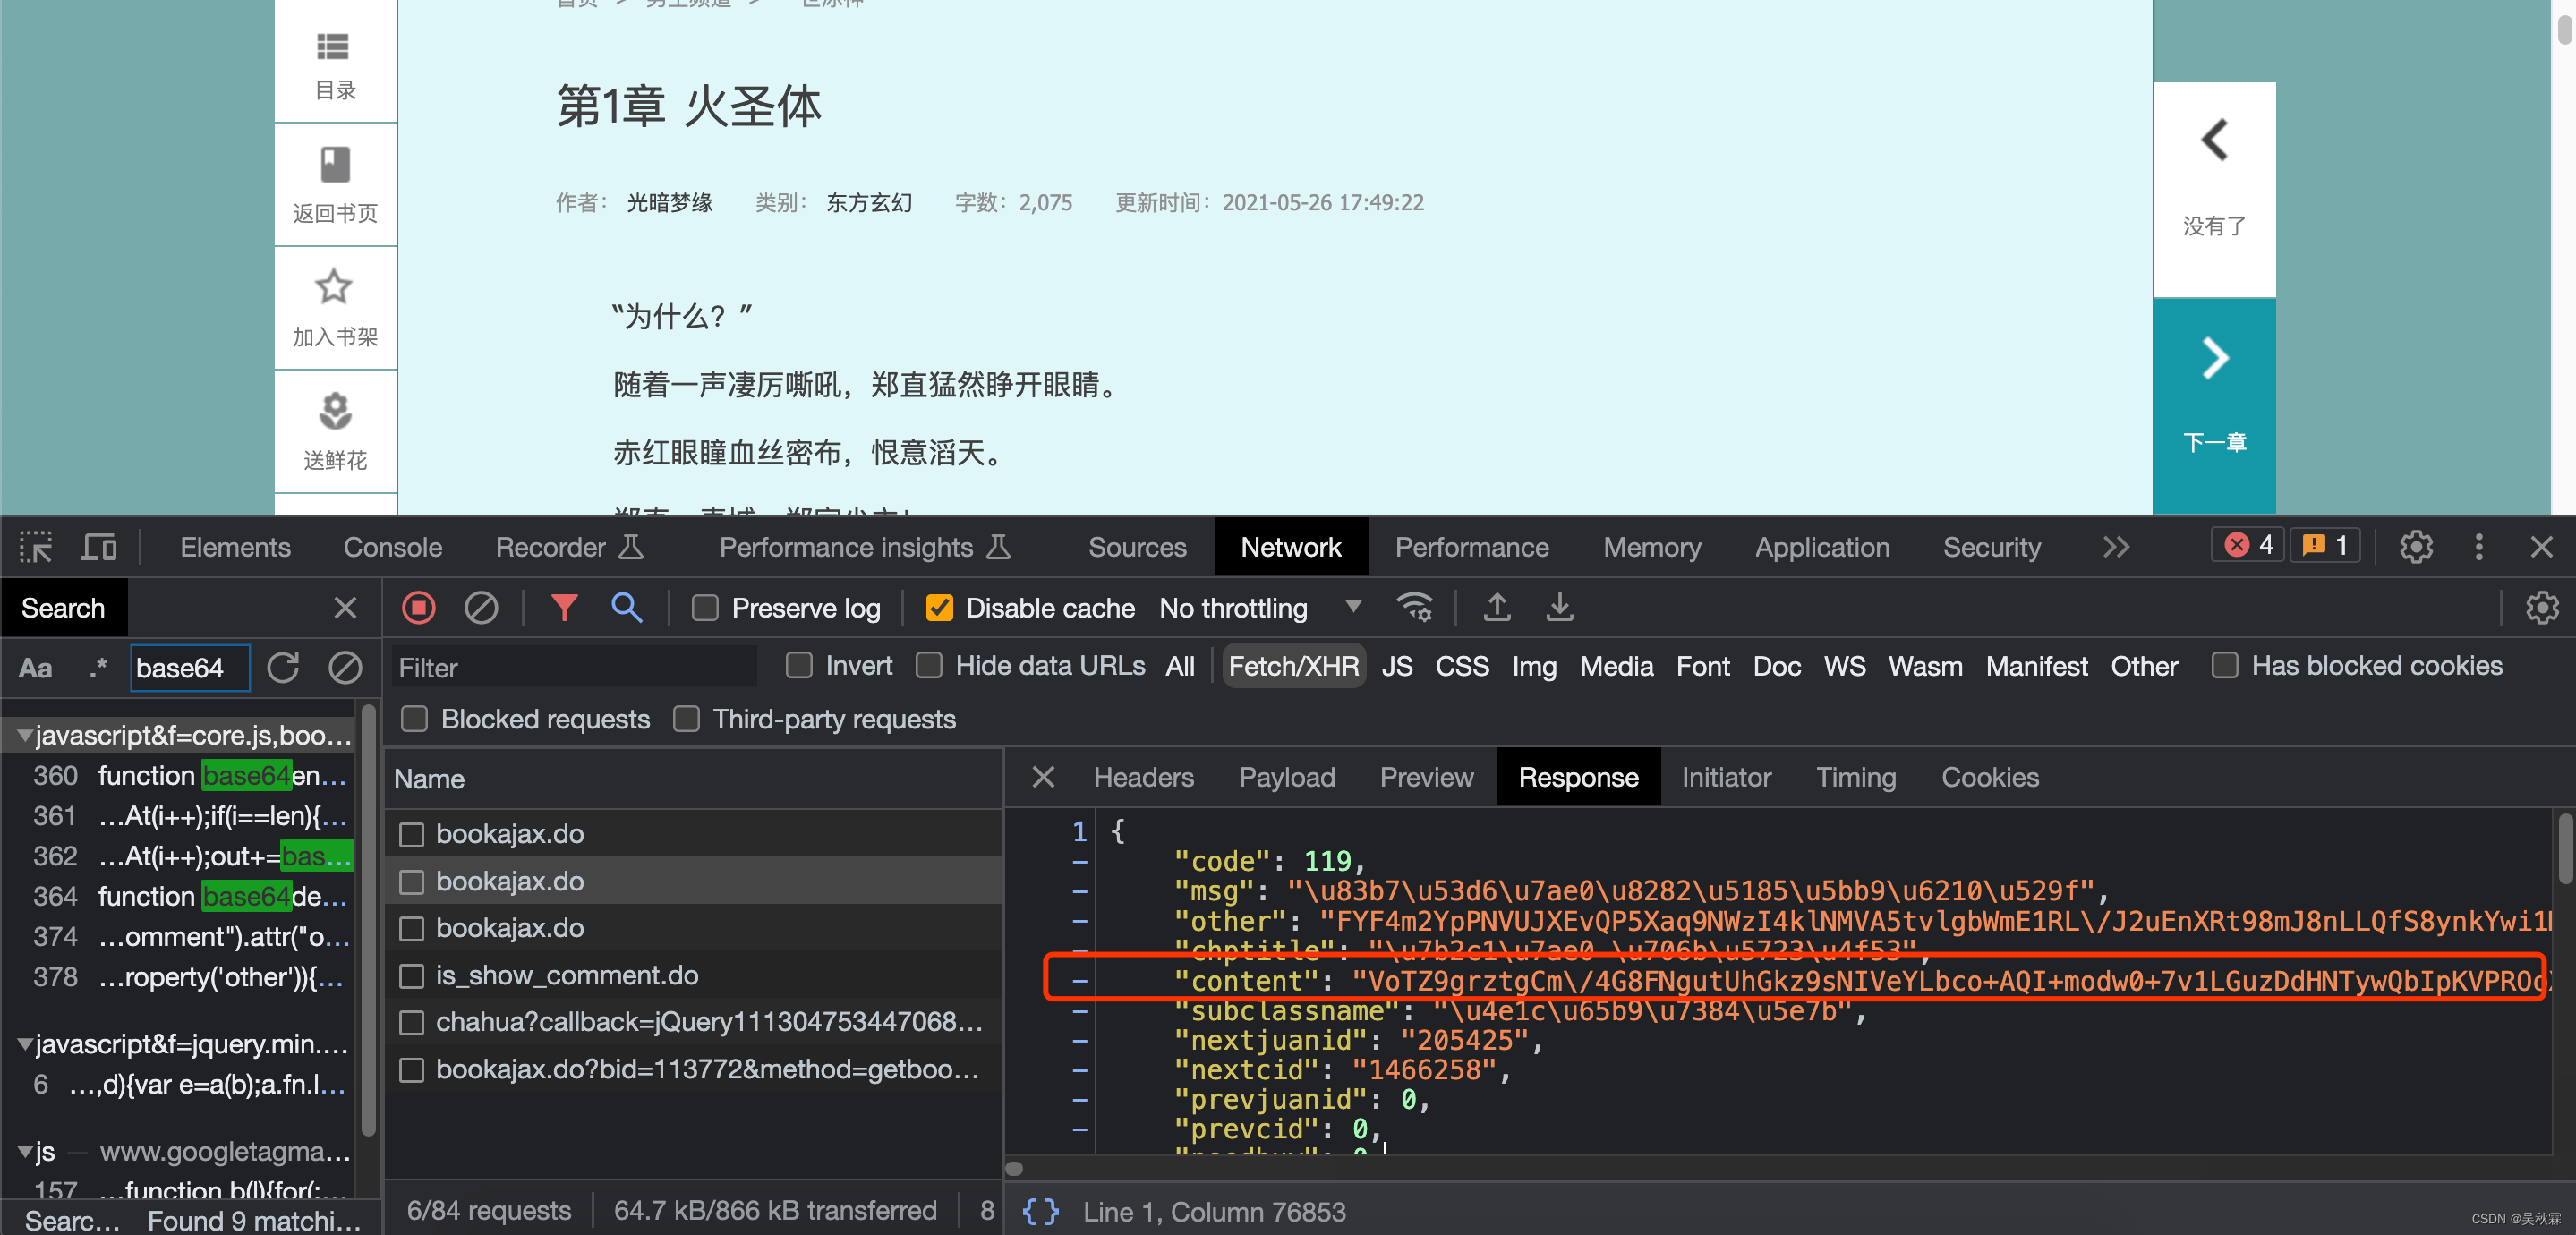
Task: Collapse the javascript&f=core.js search group
Action: (x=24, y=736)
